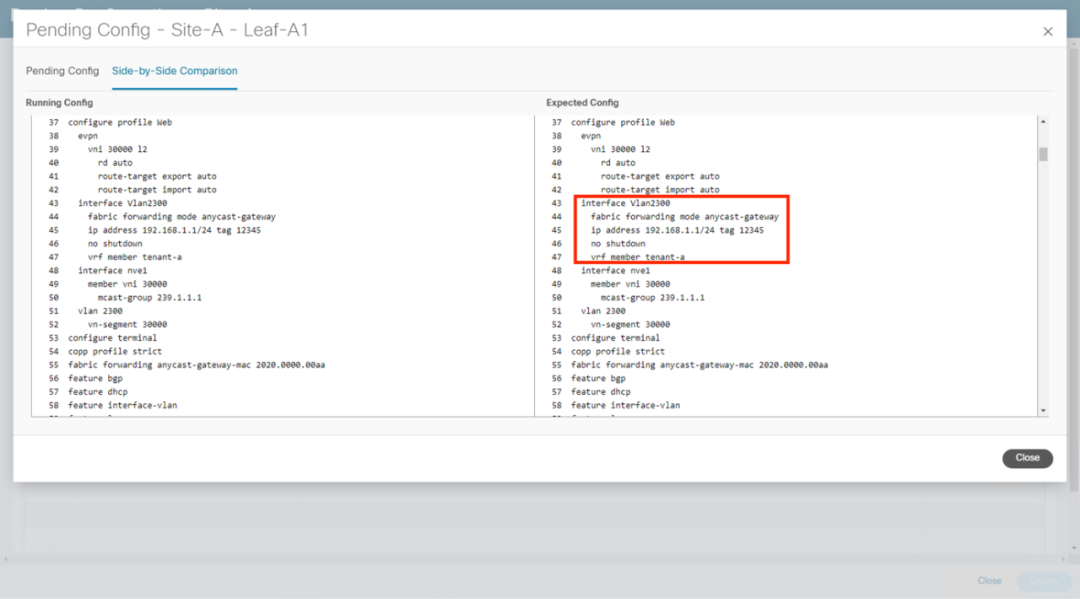Click expected config feature bgp line
Viewport: 1080px width, 599px height.
(598, 379)
